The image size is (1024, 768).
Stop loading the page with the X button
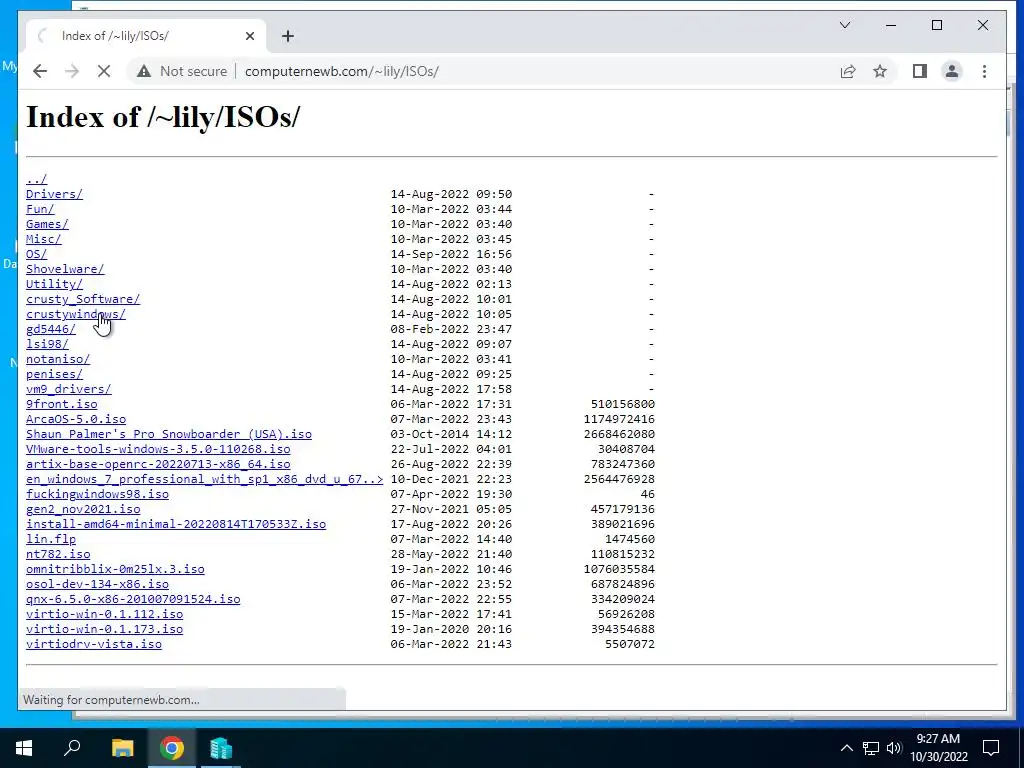104,71
